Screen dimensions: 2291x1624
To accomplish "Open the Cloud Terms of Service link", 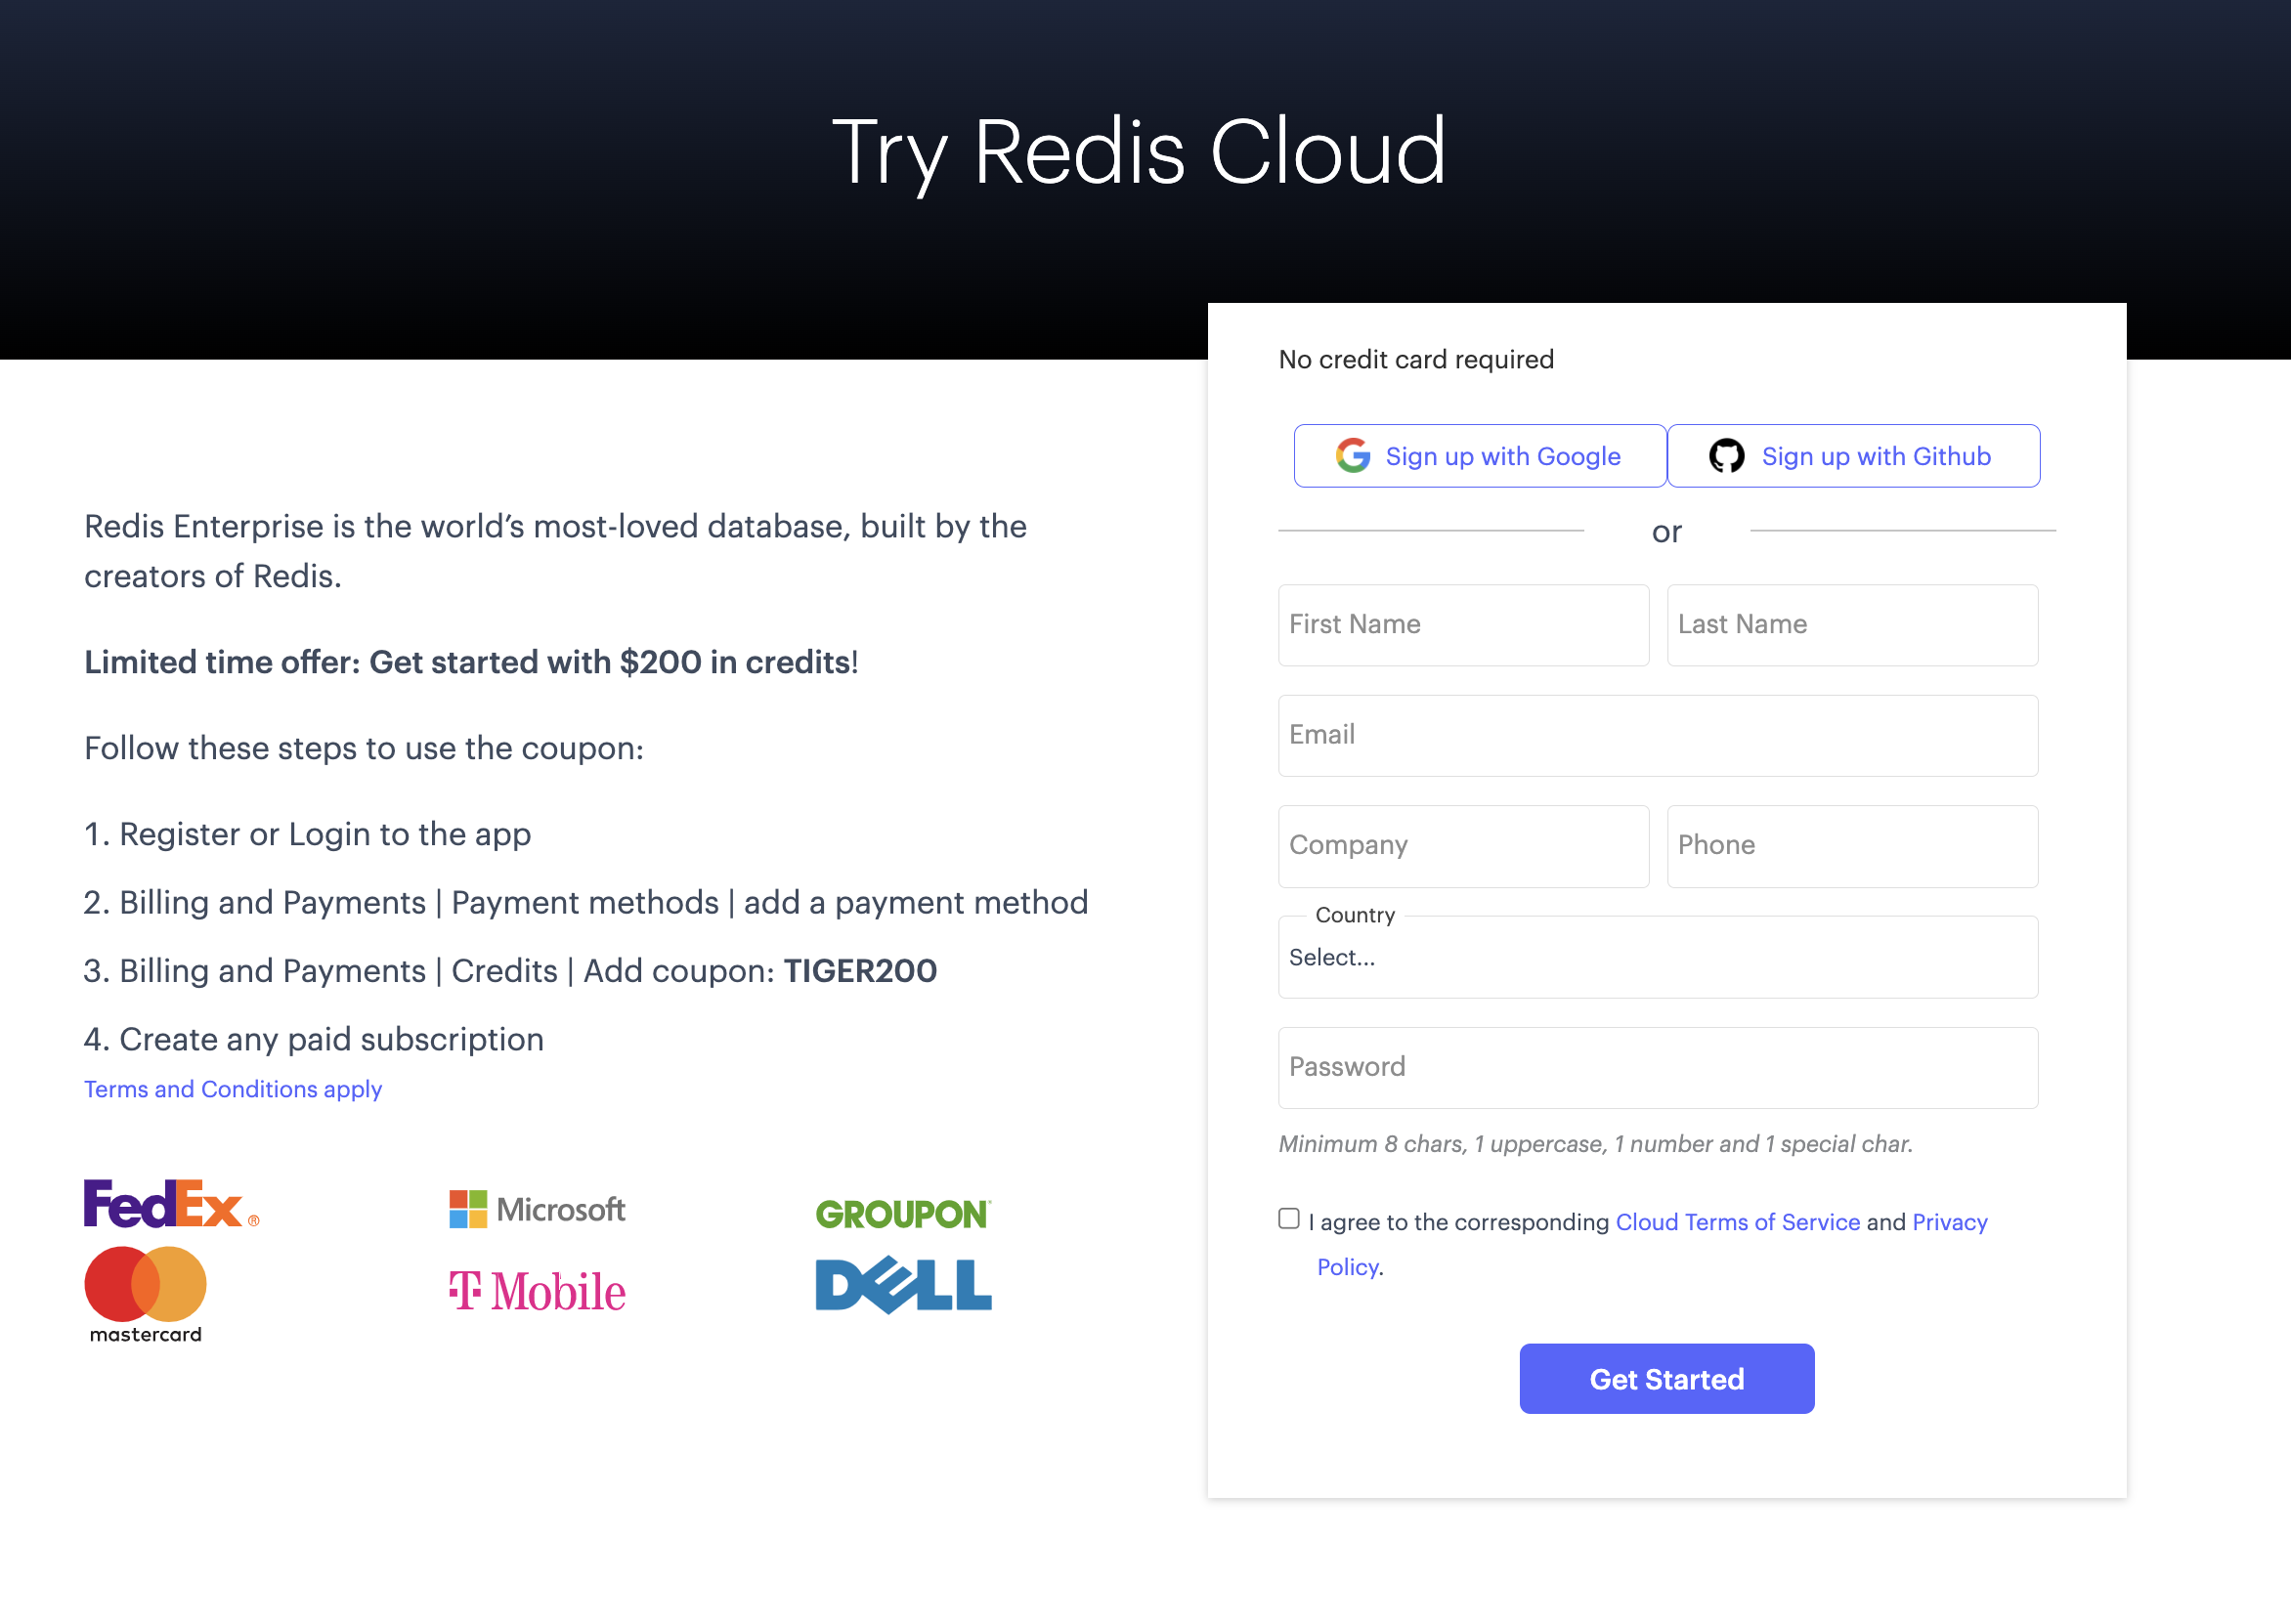I will 1738,1222.
